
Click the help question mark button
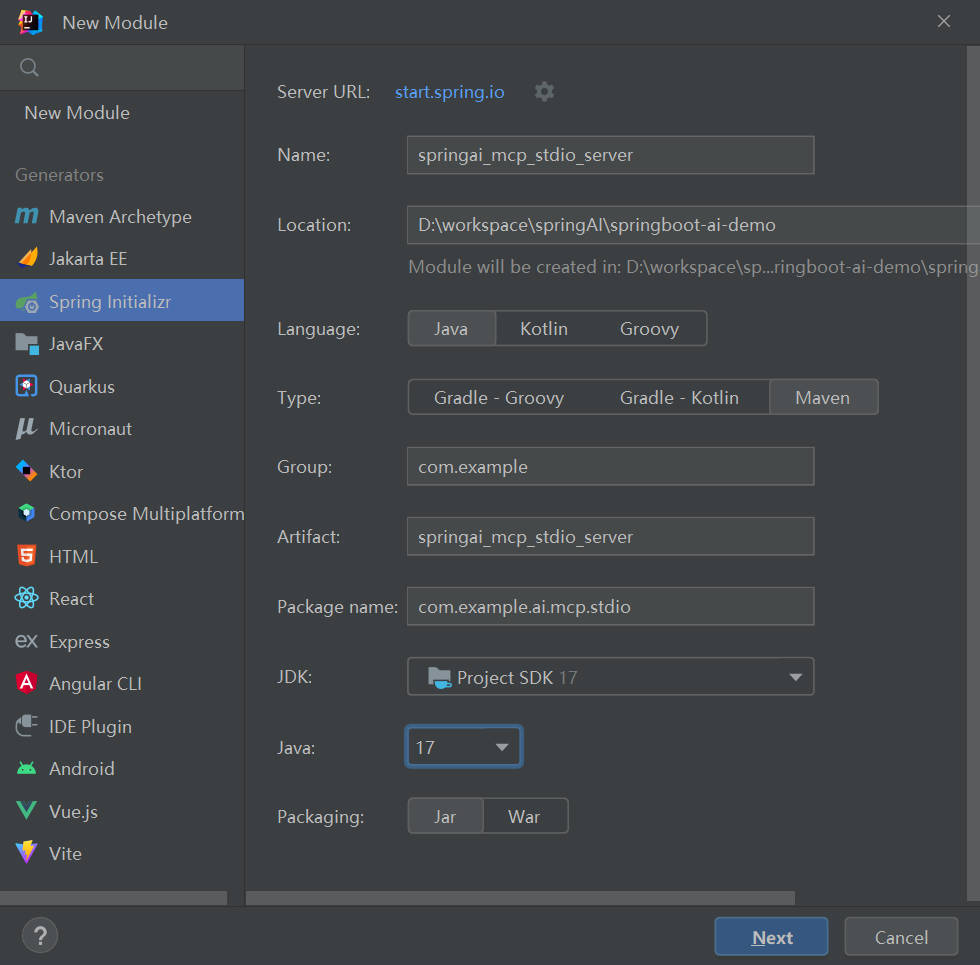pyautogui.click(x=40, y=936)
